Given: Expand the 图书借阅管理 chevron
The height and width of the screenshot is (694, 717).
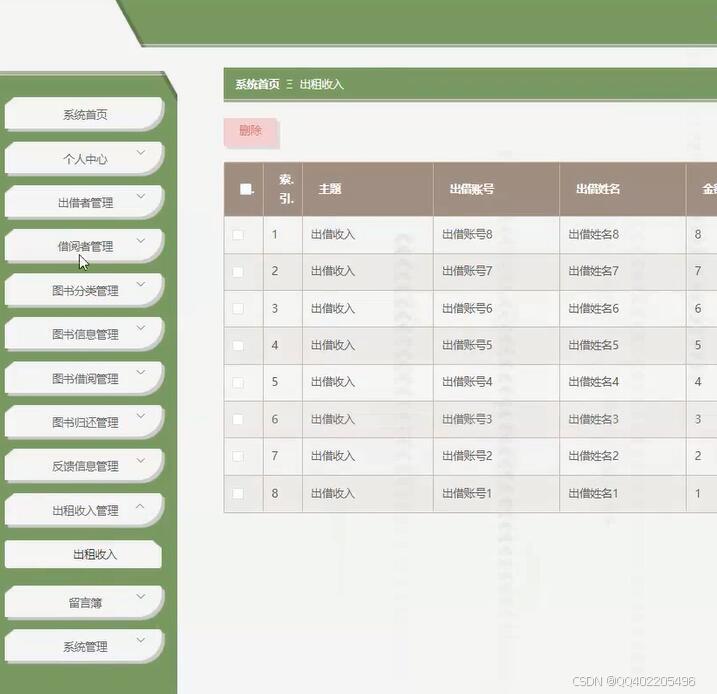Looking at the screenshot, I should 141,372.
